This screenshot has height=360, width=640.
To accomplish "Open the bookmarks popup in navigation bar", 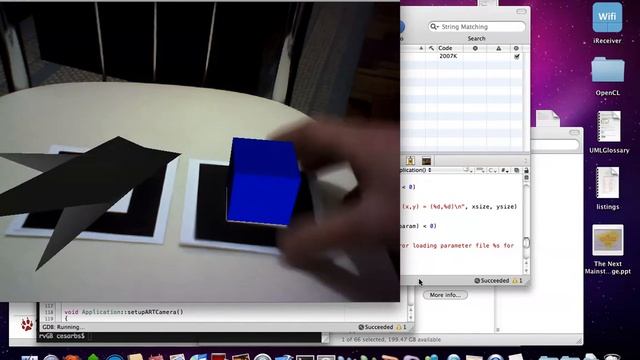I will pos(467,170).
